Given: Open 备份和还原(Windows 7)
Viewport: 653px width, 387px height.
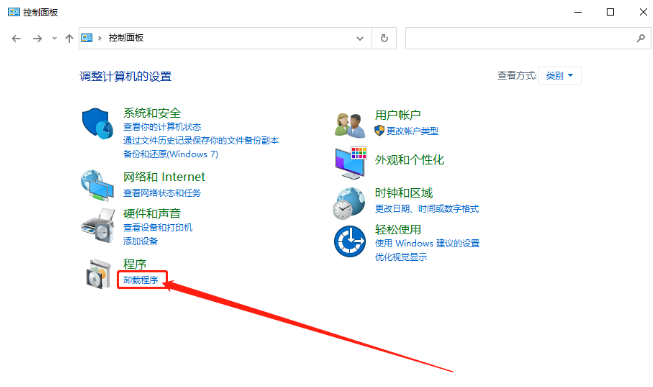Looking at the screenshot, I should click(171, 154).
